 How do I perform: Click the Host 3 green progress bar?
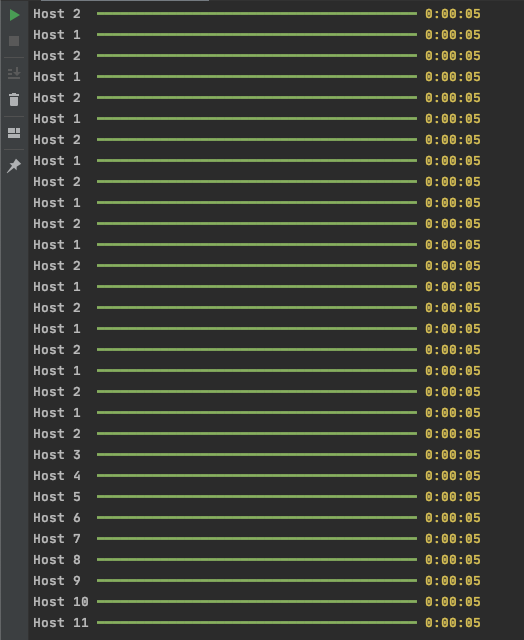coord(257,455)
